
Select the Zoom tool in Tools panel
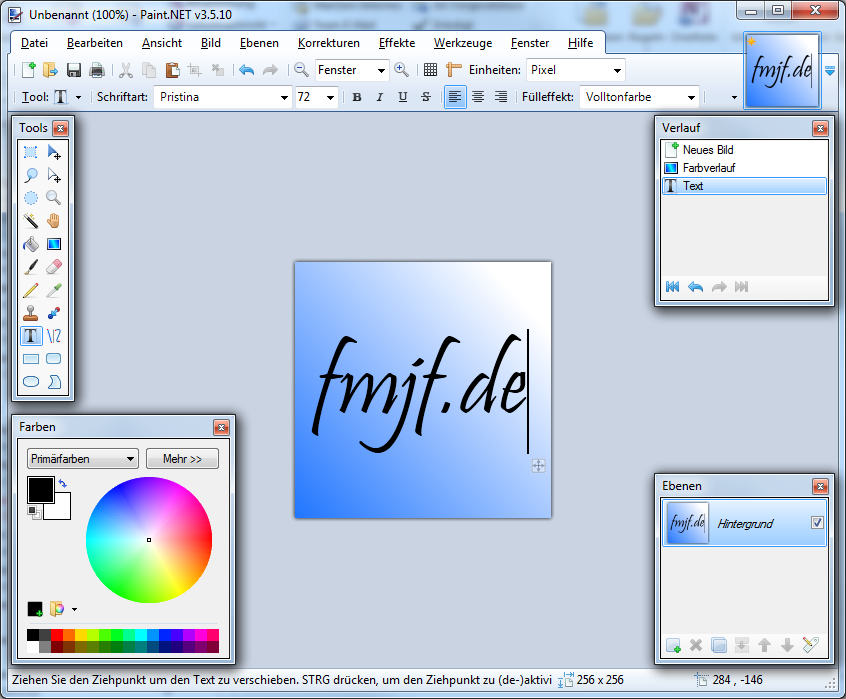point(54,198)
